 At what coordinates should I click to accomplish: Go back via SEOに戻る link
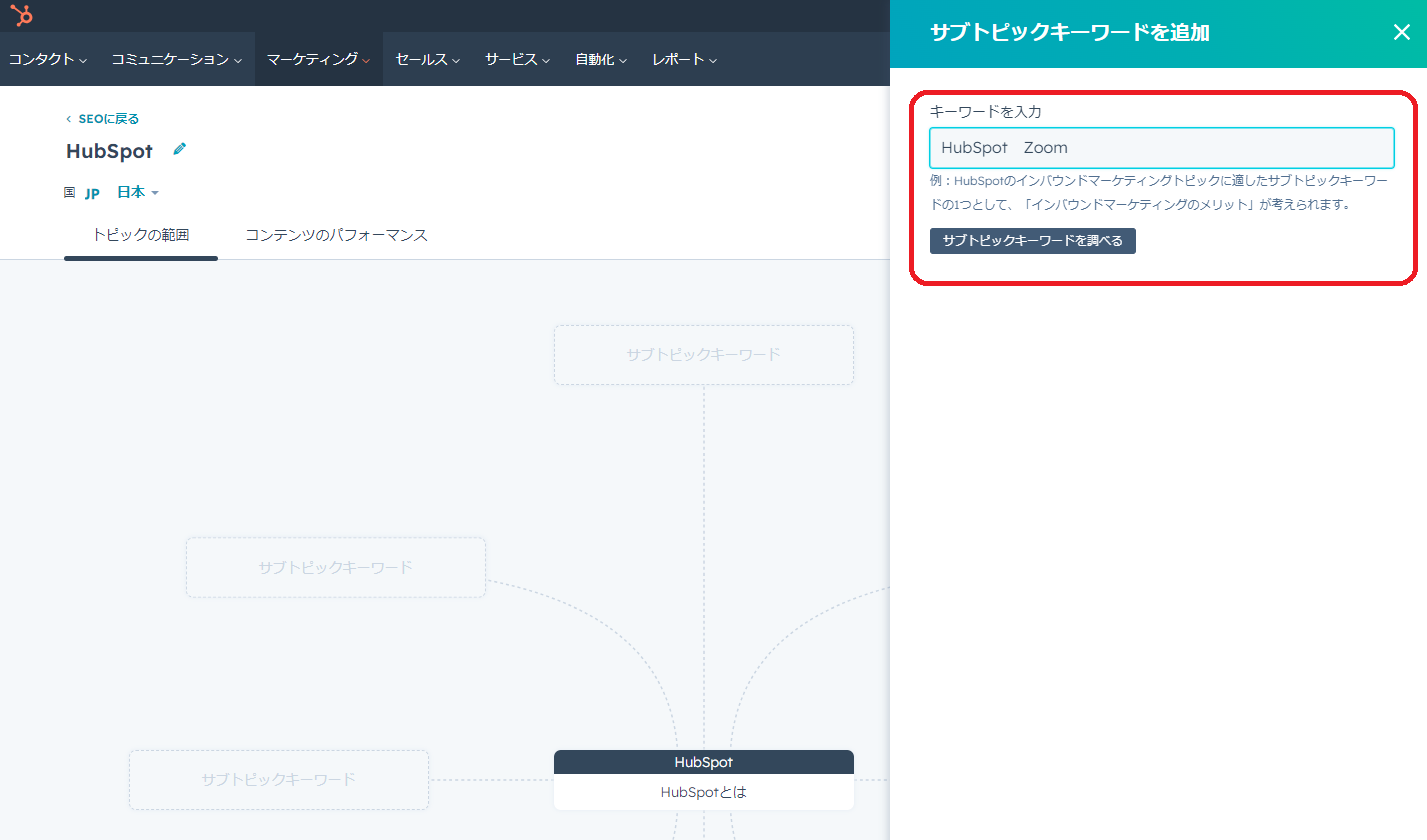coord(103,119)
